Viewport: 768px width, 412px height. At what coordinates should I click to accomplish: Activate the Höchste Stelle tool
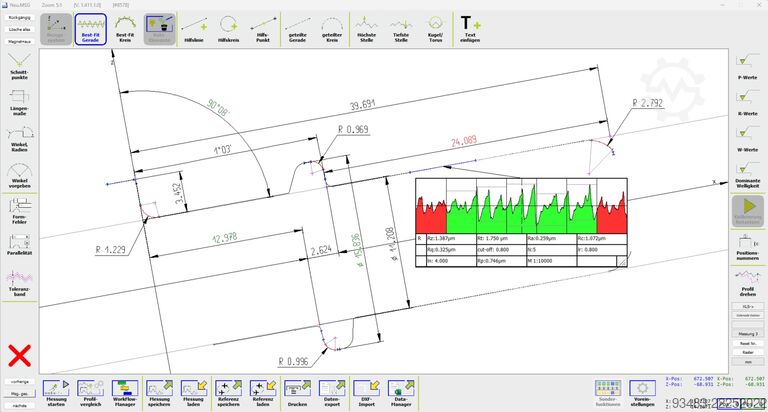[x=366, y=29]
